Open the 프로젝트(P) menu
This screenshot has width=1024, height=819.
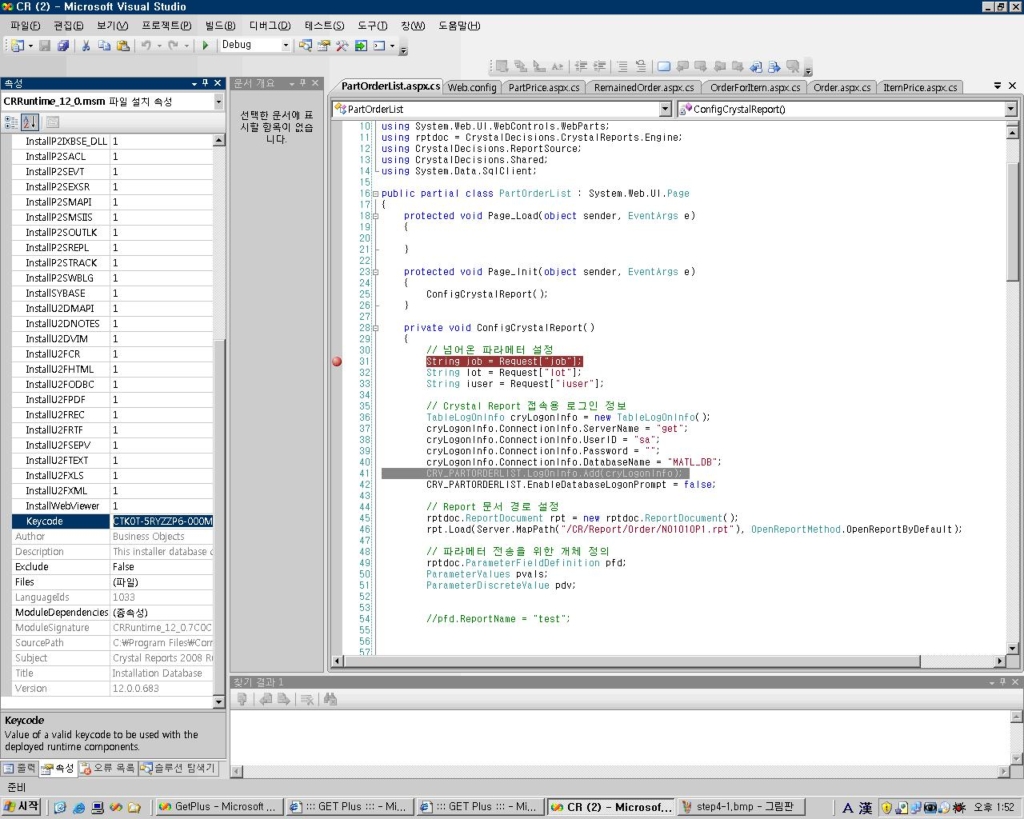pos(167,25)
